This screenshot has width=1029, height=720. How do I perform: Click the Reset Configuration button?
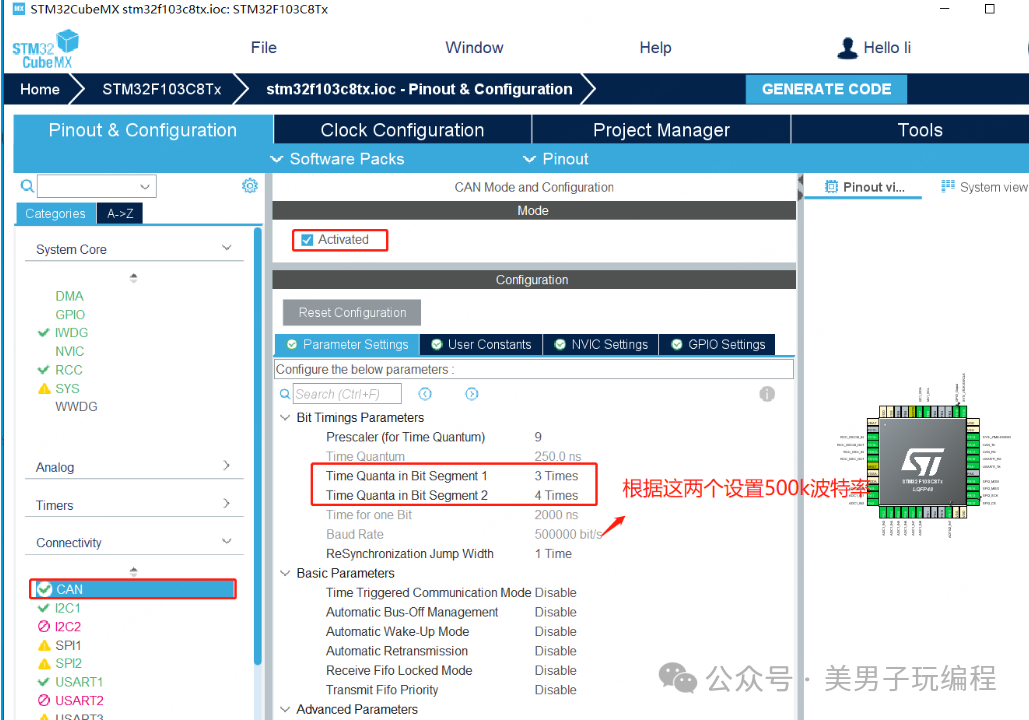pyautogui.click(x=352, y=312)
